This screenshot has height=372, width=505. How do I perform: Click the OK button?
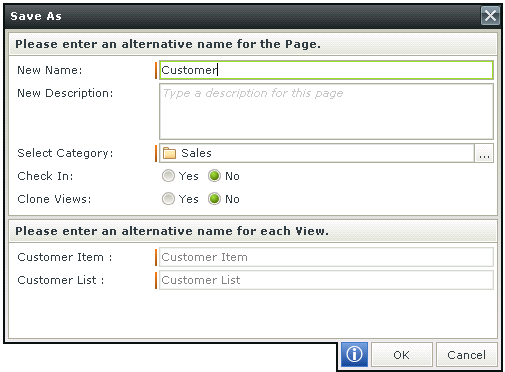coord(402,355)
